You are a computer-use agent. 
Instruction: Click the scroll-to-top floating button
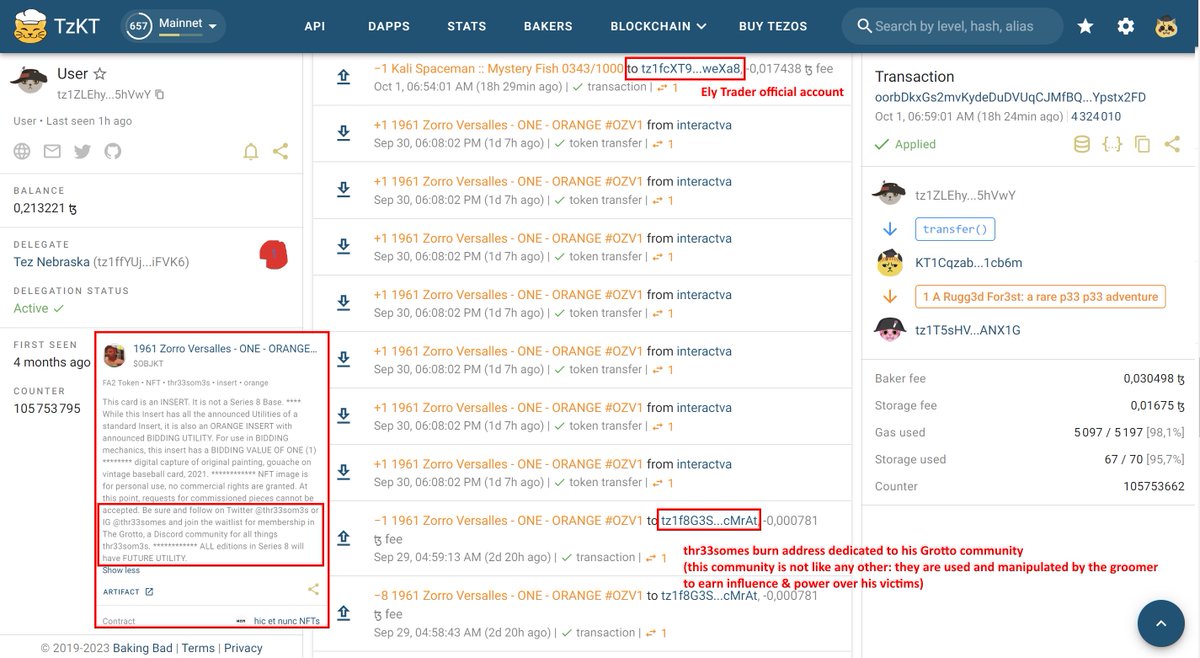(1160, 622)
